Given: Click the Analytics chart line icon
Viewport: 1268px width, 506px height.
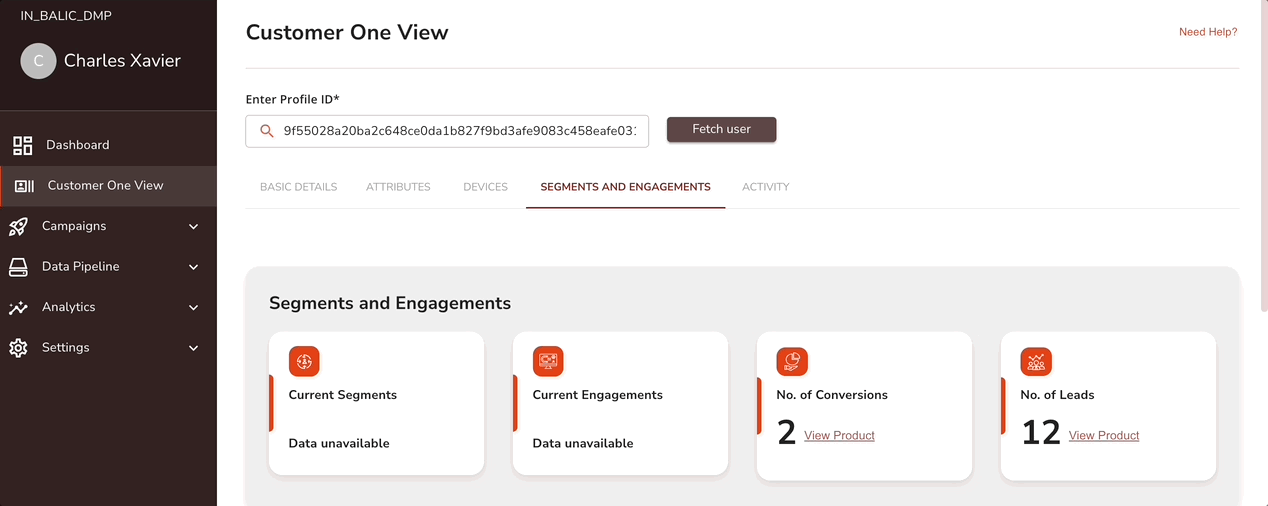Looking at the screenshot, I should click(19, 308).
